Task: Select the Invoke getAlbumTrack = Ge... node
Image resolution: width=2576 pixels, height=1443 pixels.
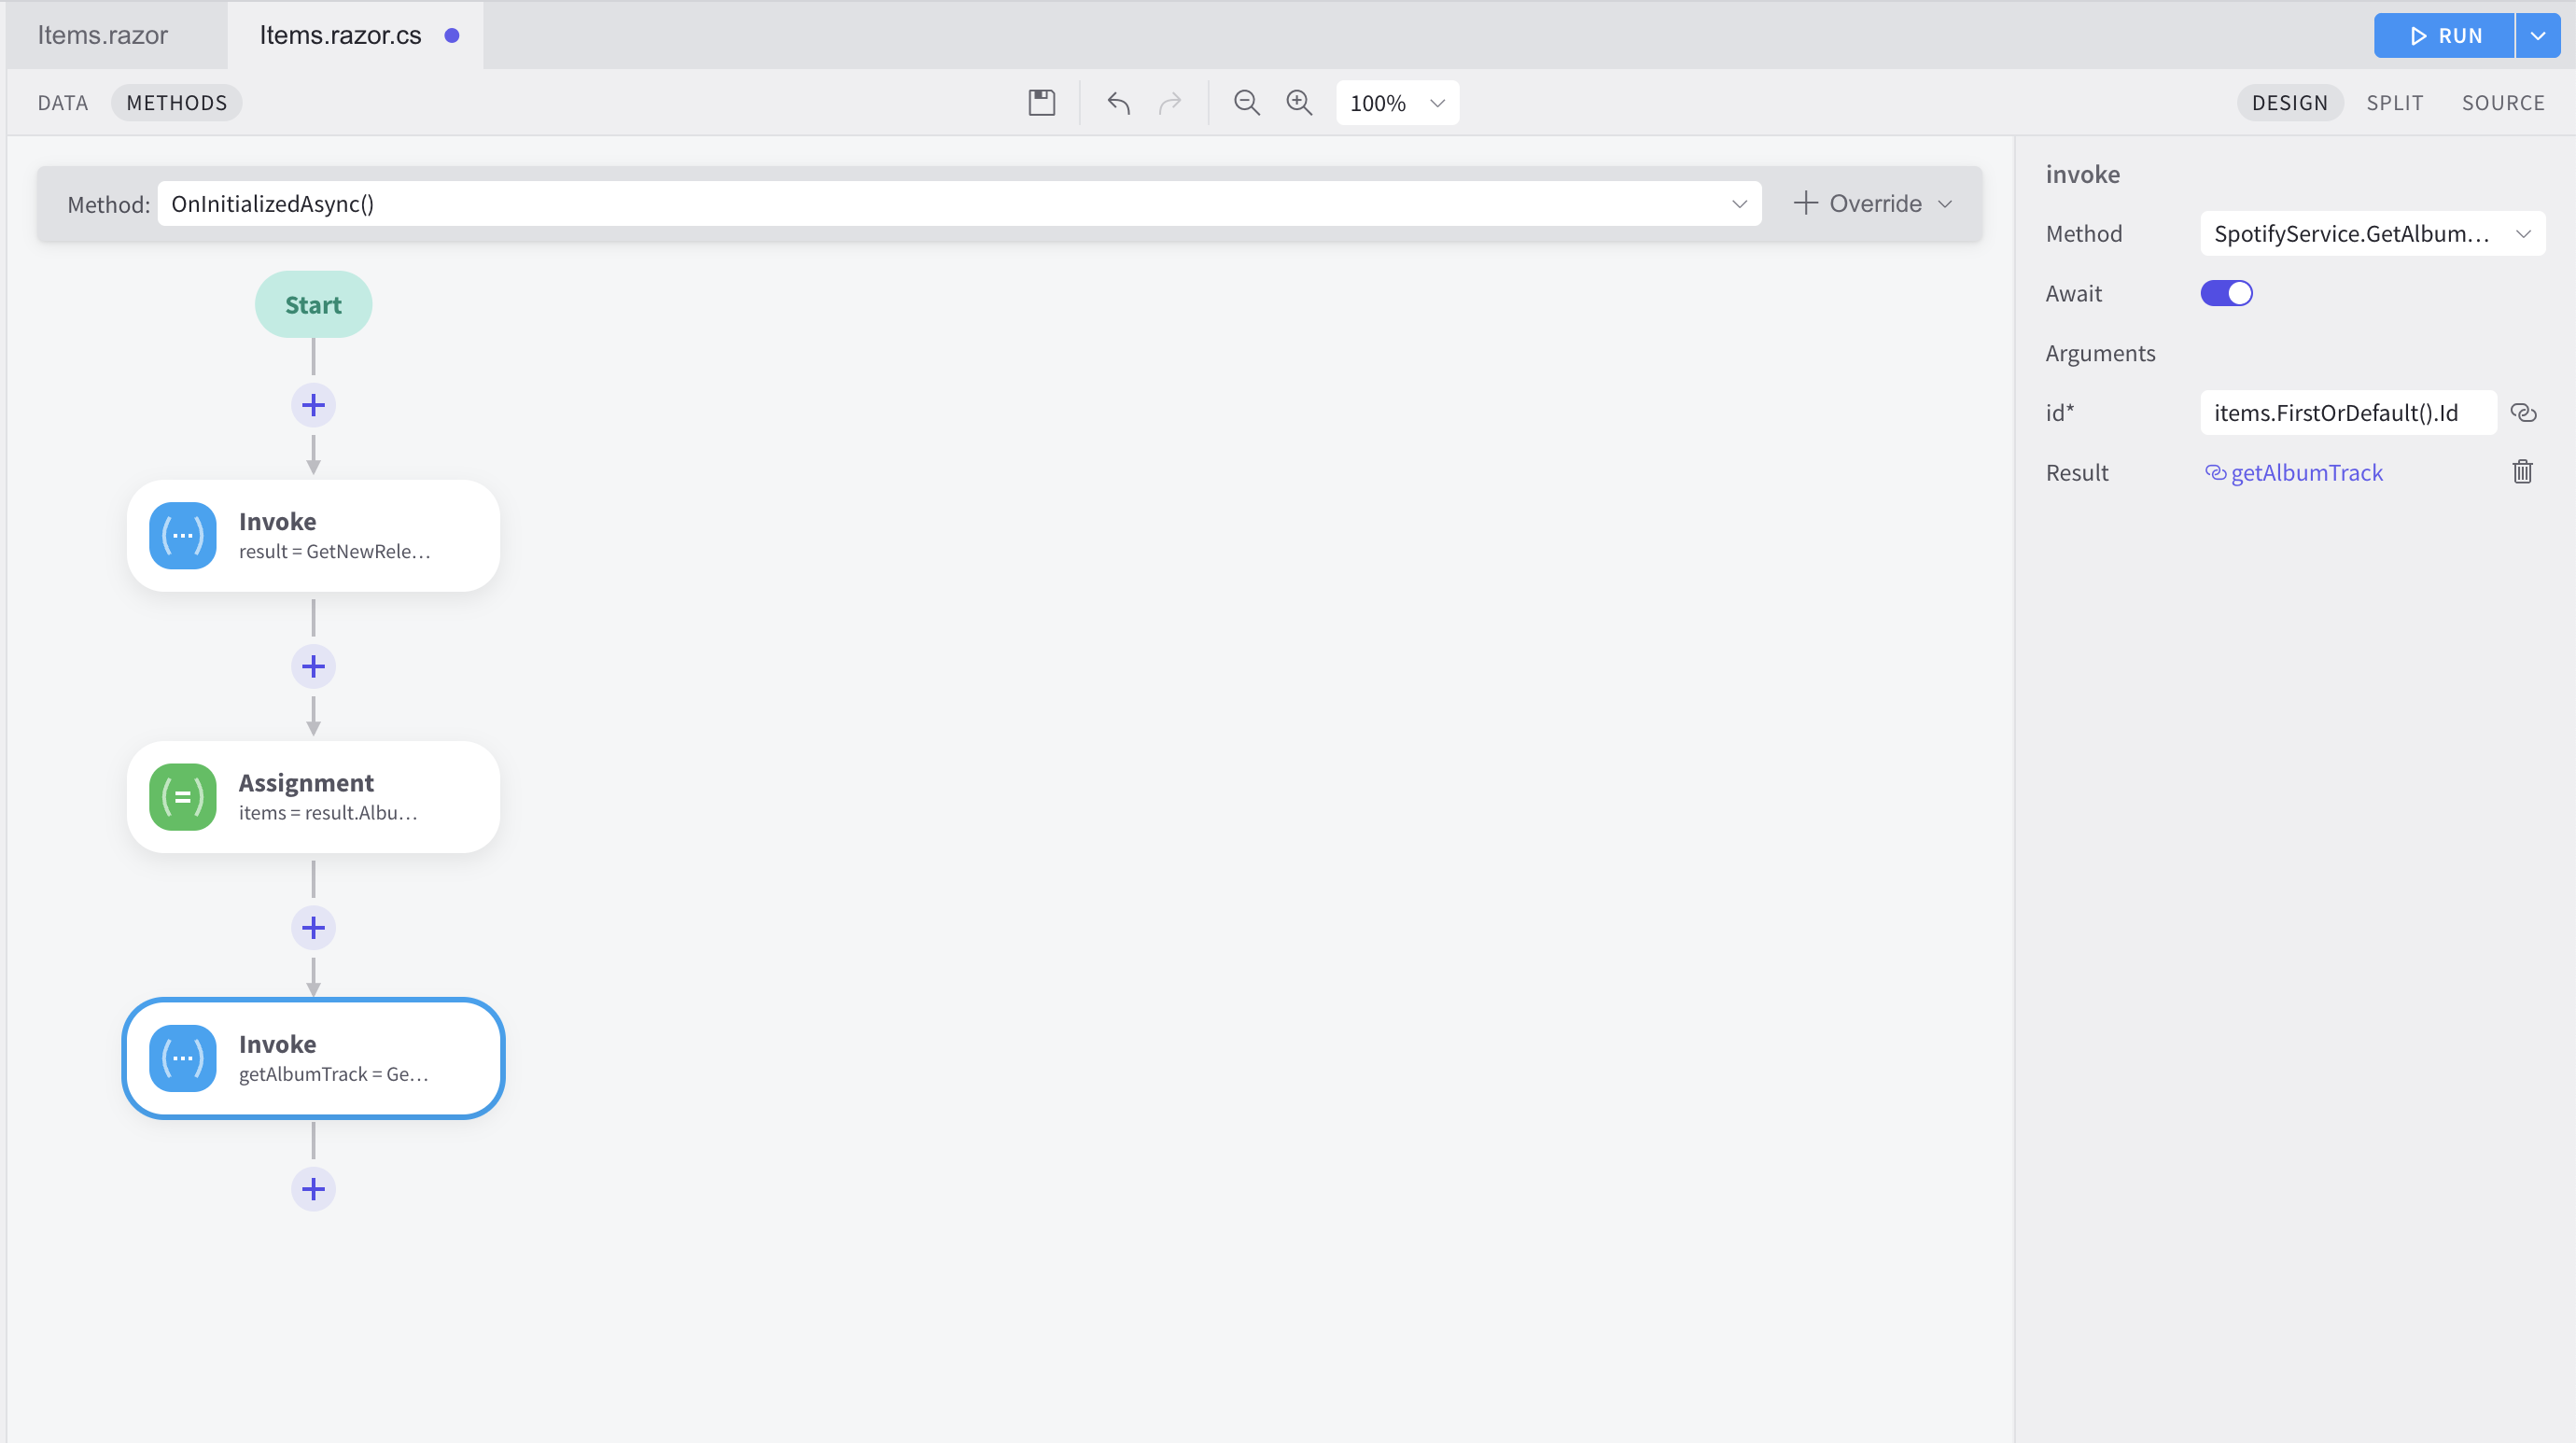Action: [x=313, y=1058]
